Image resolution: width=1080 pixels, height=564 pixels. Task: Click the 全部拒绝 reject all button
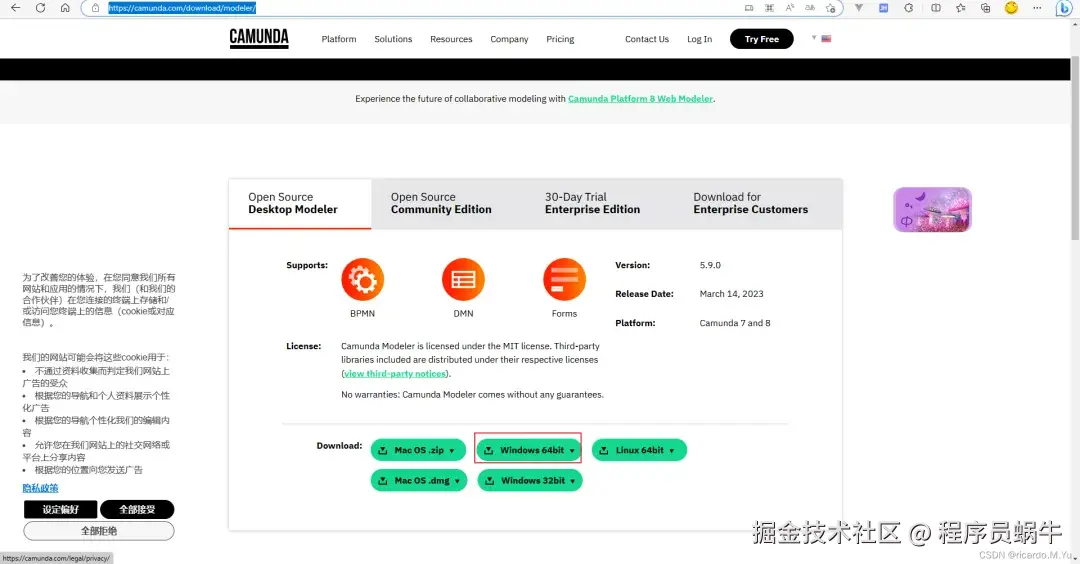(x=98, y=531)
